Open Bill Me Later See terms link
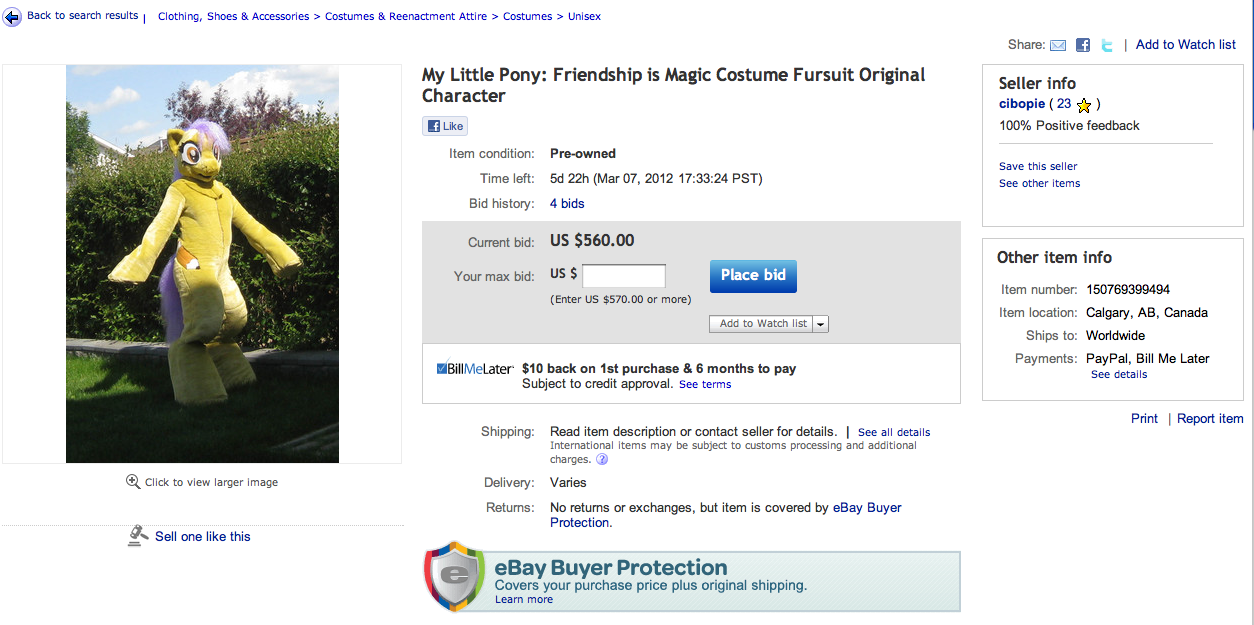 [x=705, y=384]
